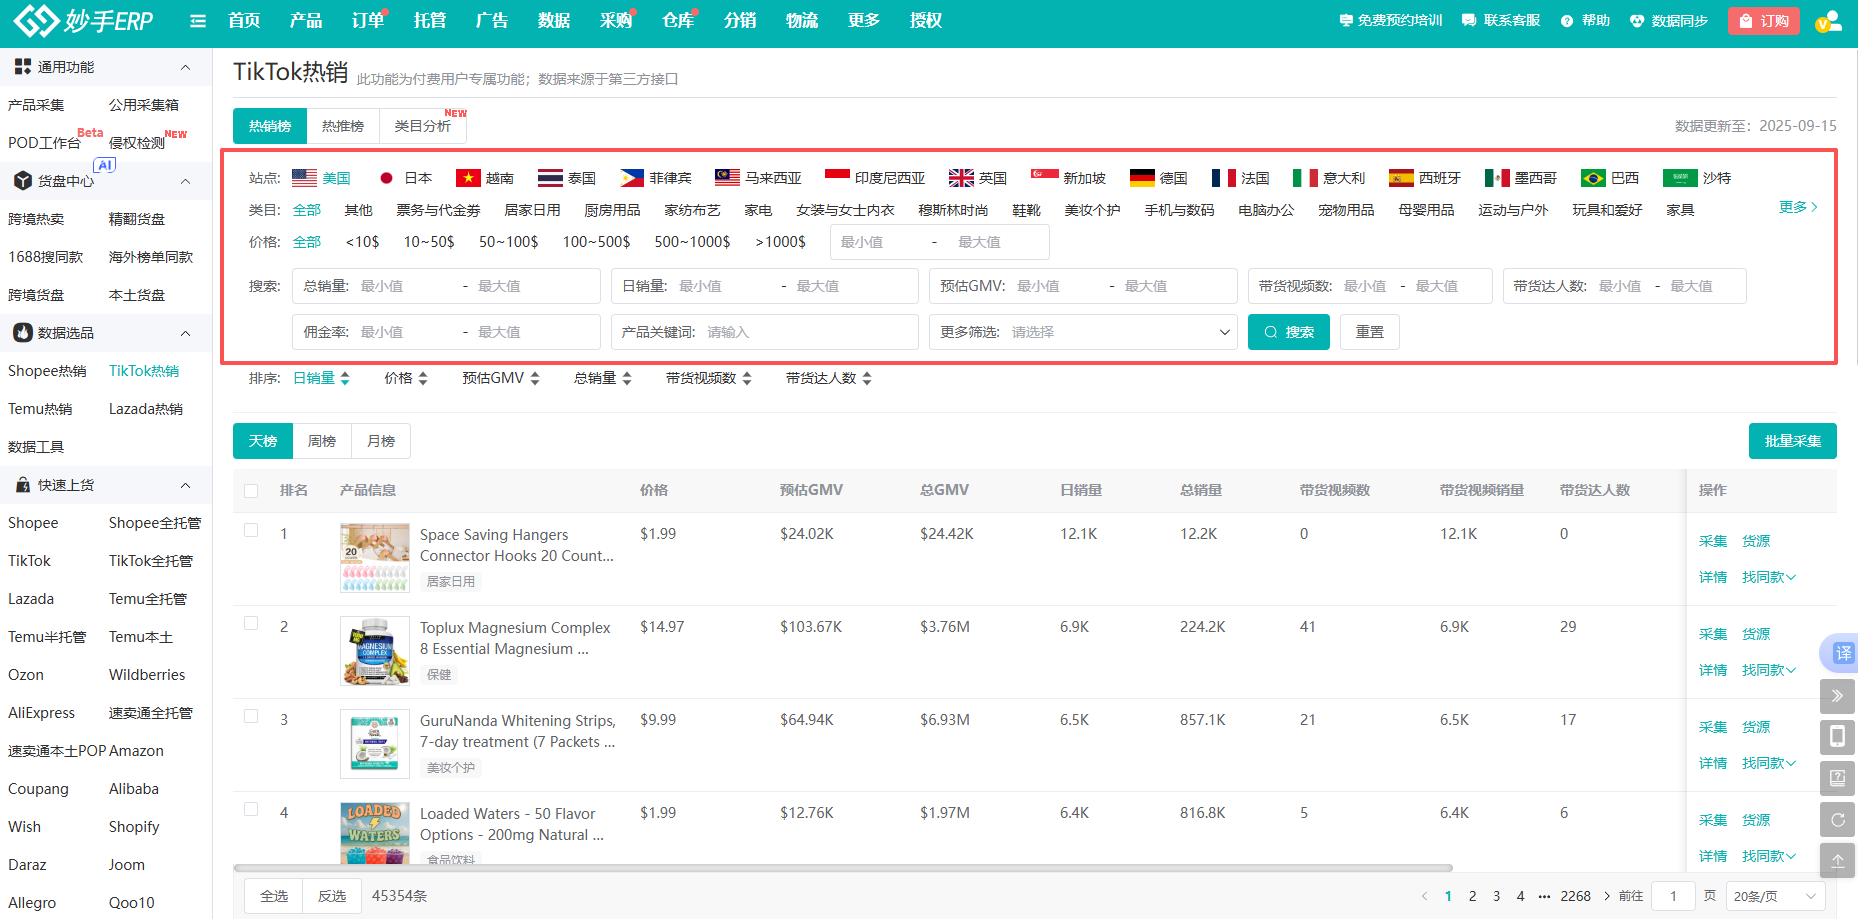Open the 类目分析 tab

tap(423, 126)
